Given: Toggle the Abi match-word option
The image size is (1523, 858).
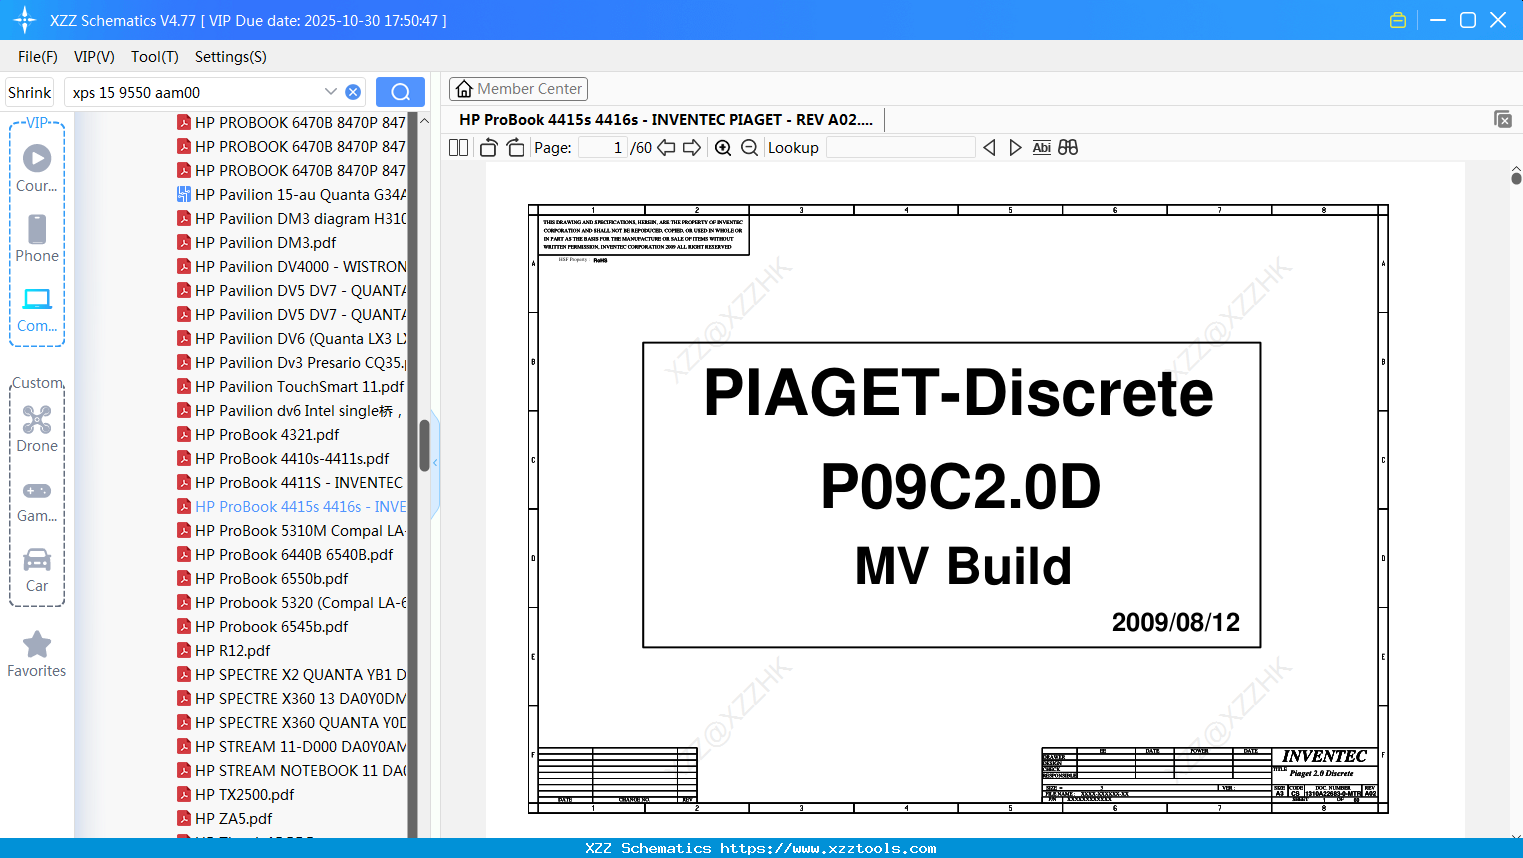Looking at the screenshot, I should point(1041,148).
